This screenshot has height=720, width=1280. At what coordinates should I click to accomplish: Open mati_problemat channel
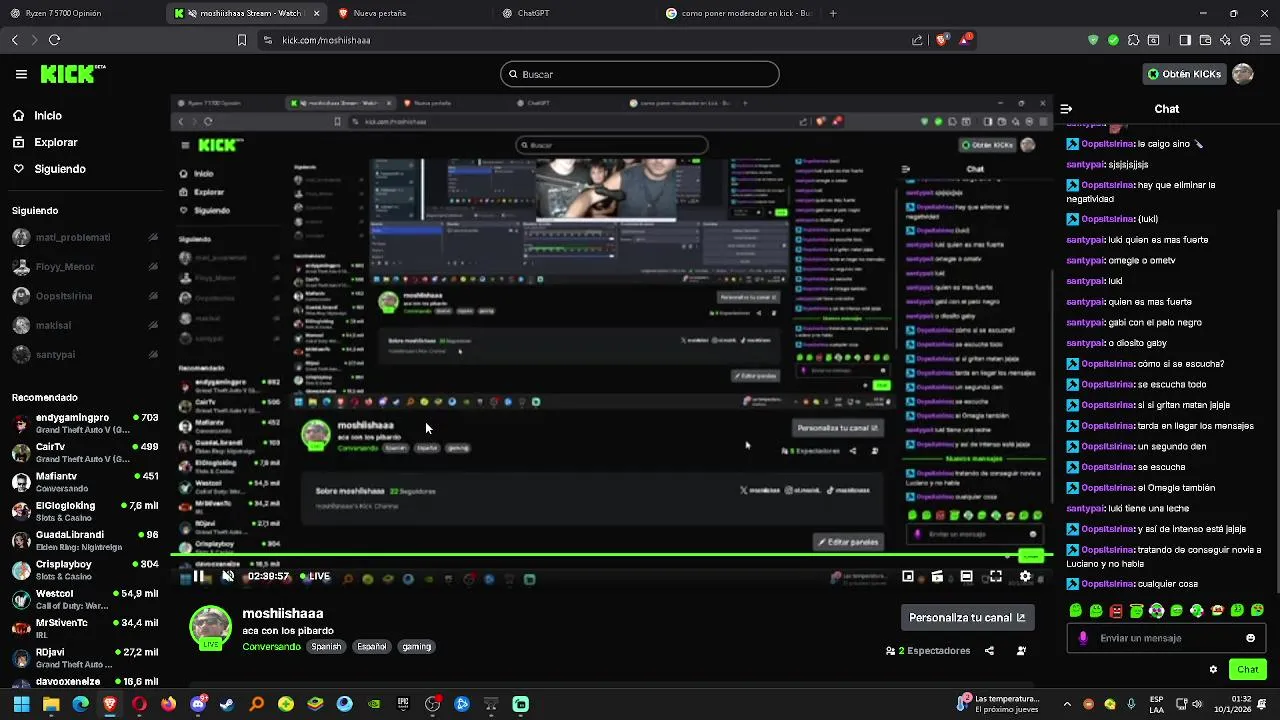click(x=84, y=238)
